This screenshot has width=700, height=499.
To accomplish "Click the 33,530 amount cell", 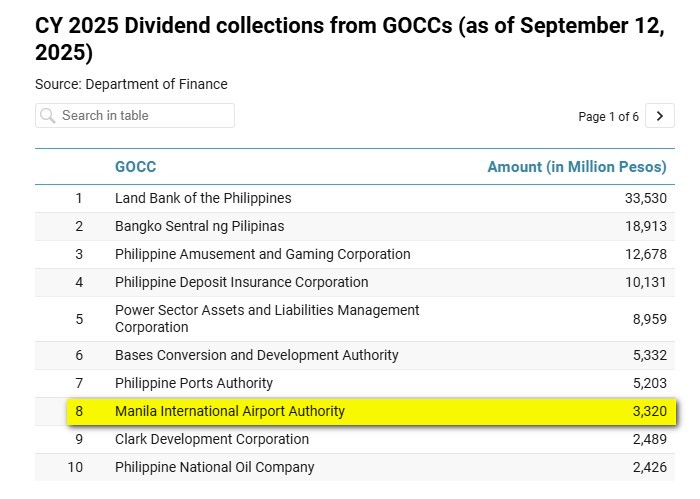I will [645, 198].
